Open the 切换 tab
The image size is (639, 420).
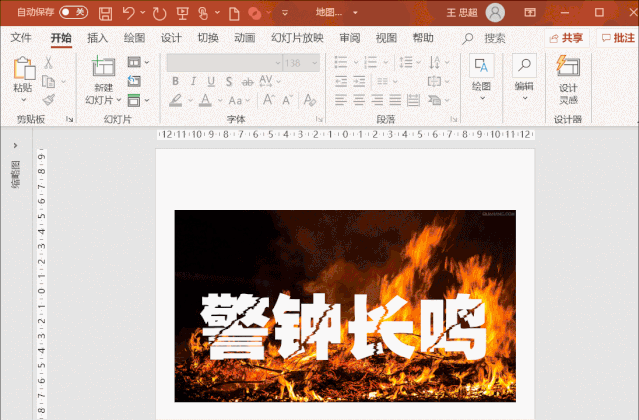coord(208,38)
